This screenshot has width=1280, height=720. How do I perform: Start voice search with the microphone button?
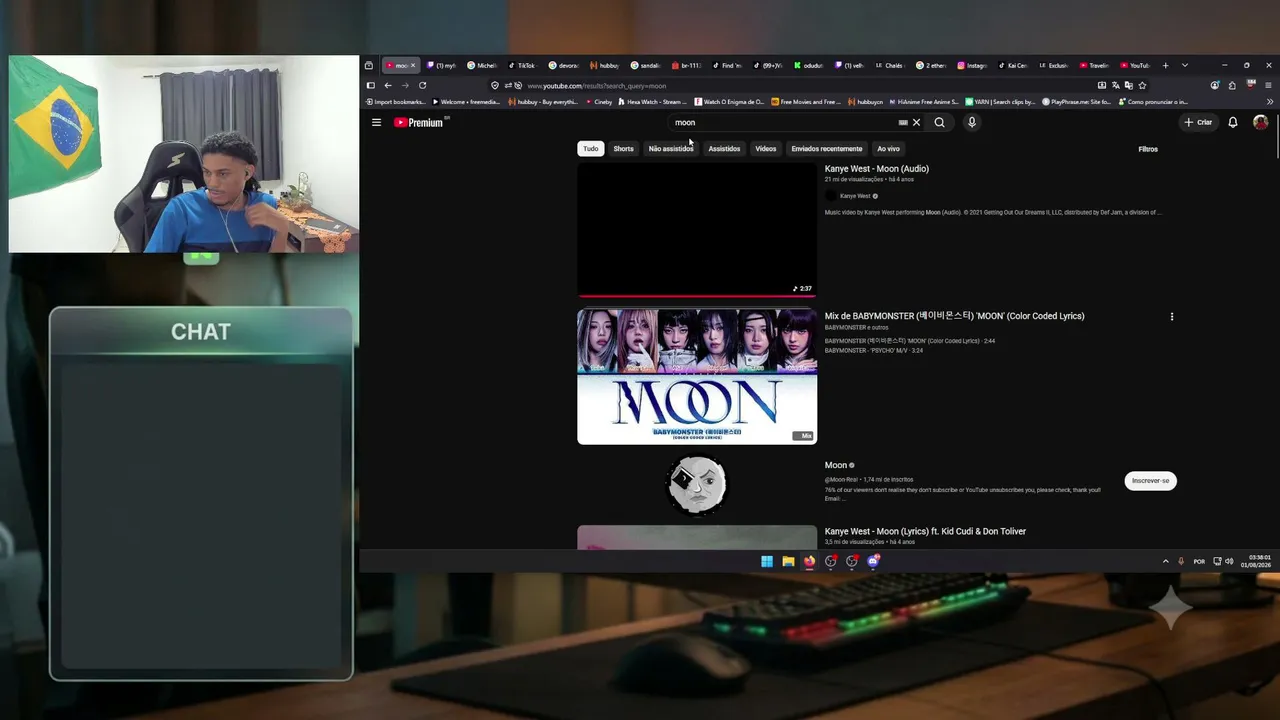point(971,122)
